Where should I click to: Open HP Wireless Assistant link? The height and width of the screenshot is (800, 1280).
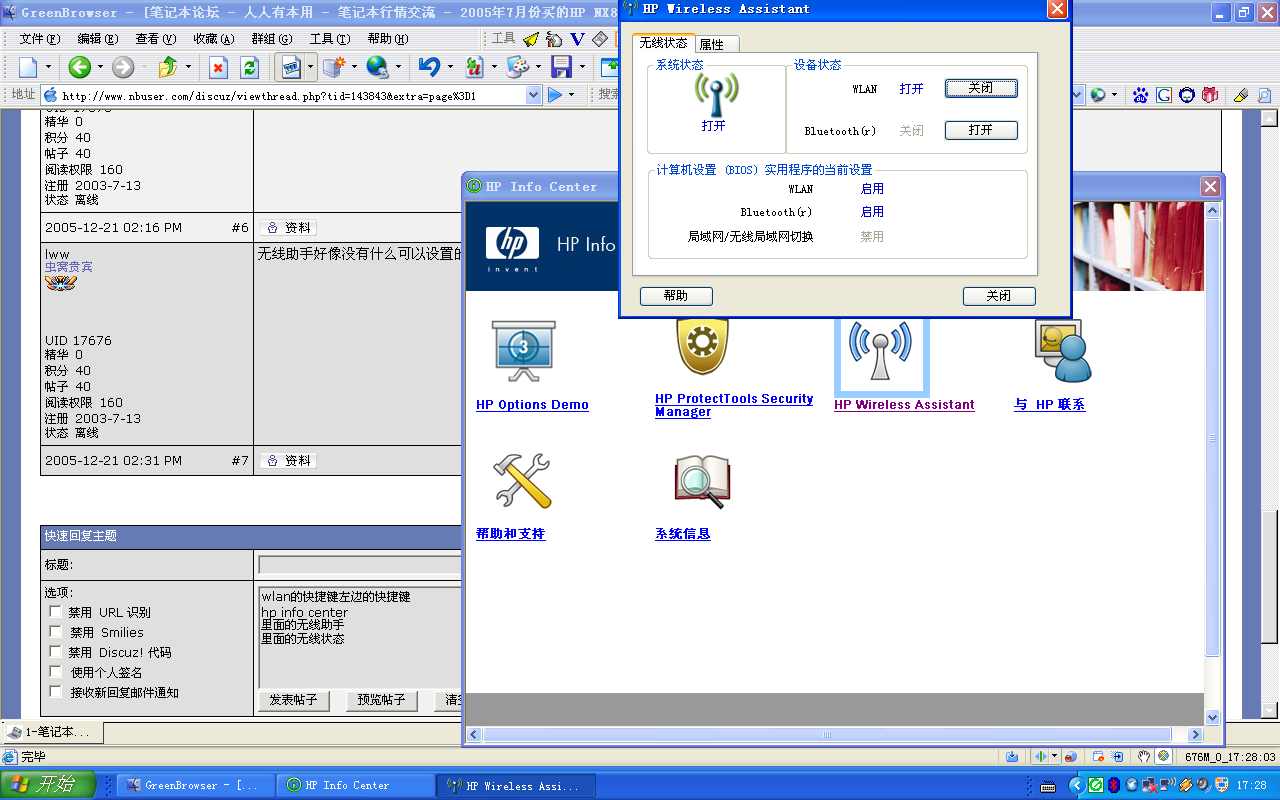(x=904, y=405)
